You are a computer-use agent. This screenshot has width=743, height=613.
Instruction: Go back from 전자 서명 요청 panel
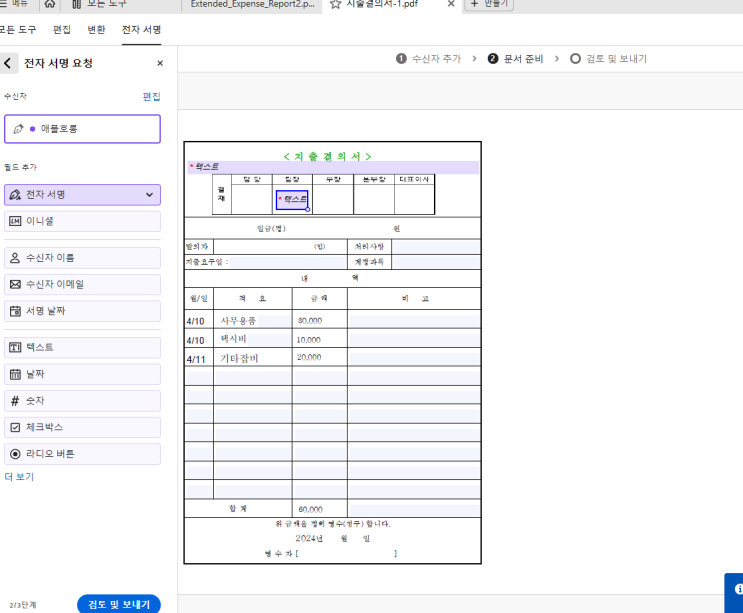pos(8,63)
